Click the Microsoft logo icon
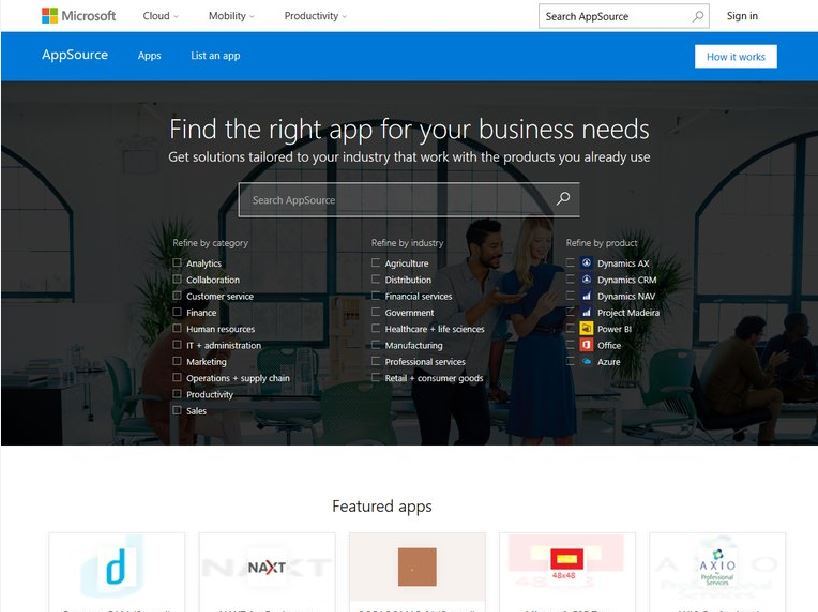818x612 pixels. [50, 16]
